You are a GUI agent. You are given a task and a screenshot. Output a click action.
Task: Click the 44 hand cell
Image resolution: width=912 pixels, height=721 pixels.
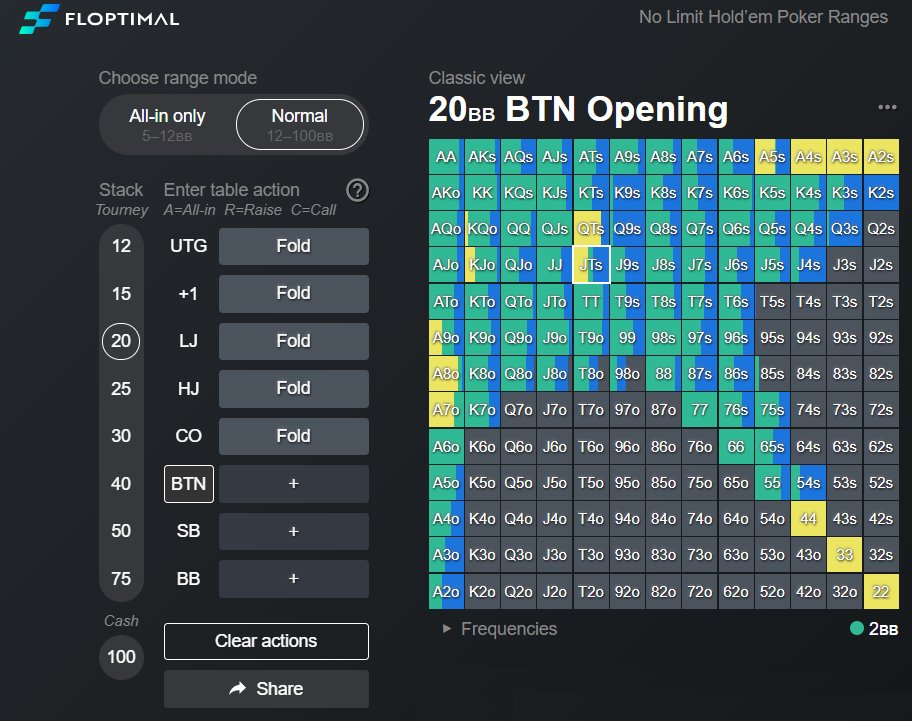(808, 519)
